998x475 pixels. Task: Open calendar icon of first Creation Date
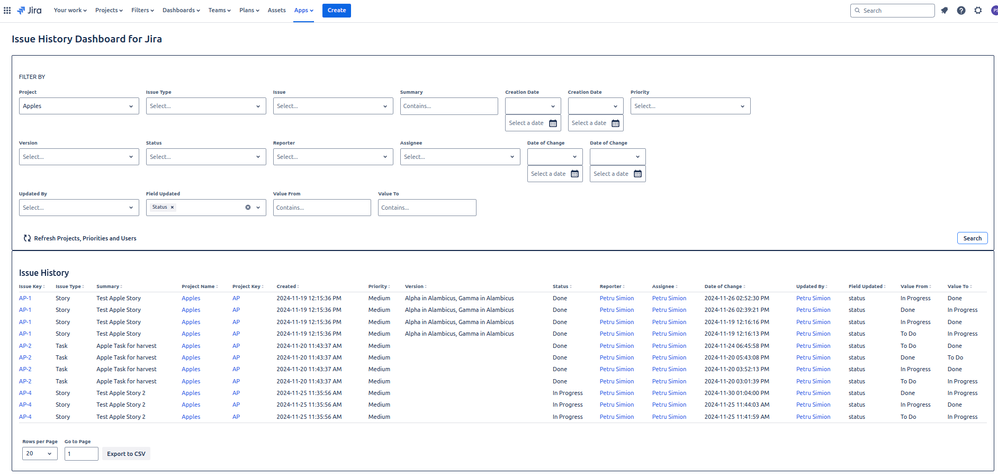(x=552, y=123)
